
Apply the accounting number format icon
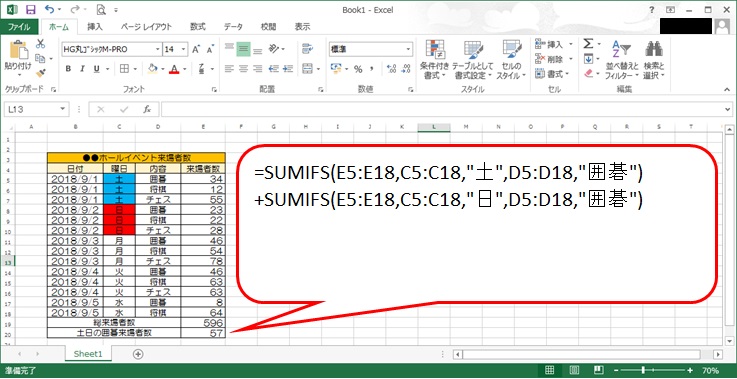coord(336,69)
